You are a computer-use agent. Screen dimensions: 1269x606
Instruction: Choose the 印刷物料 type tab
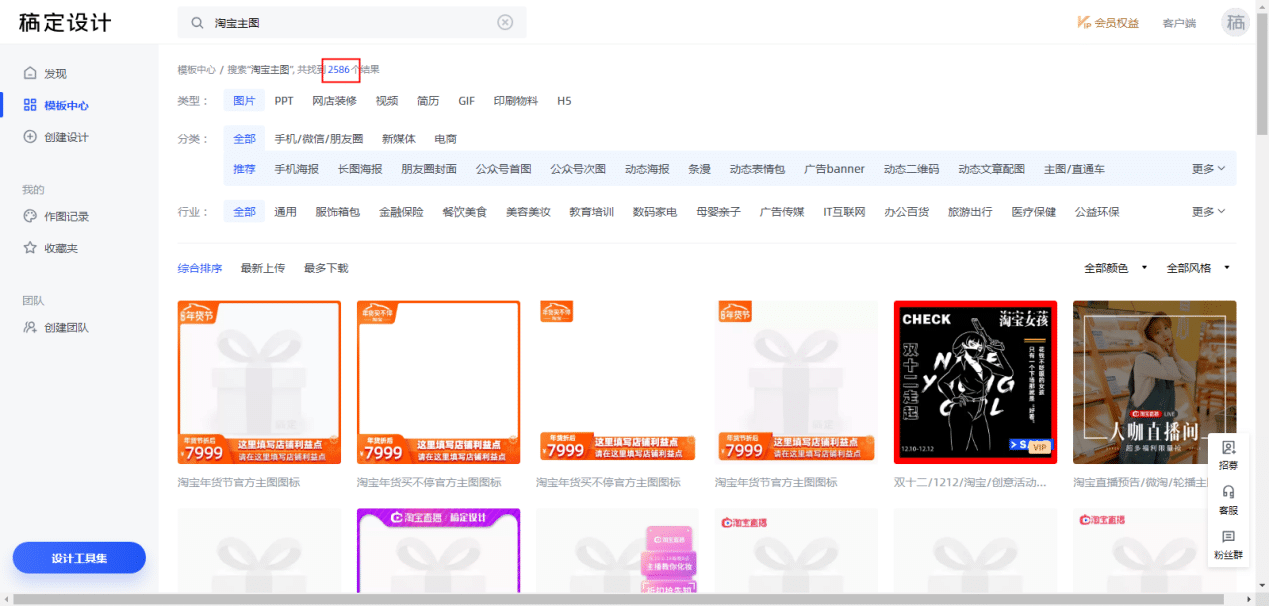tap(515, 101)
